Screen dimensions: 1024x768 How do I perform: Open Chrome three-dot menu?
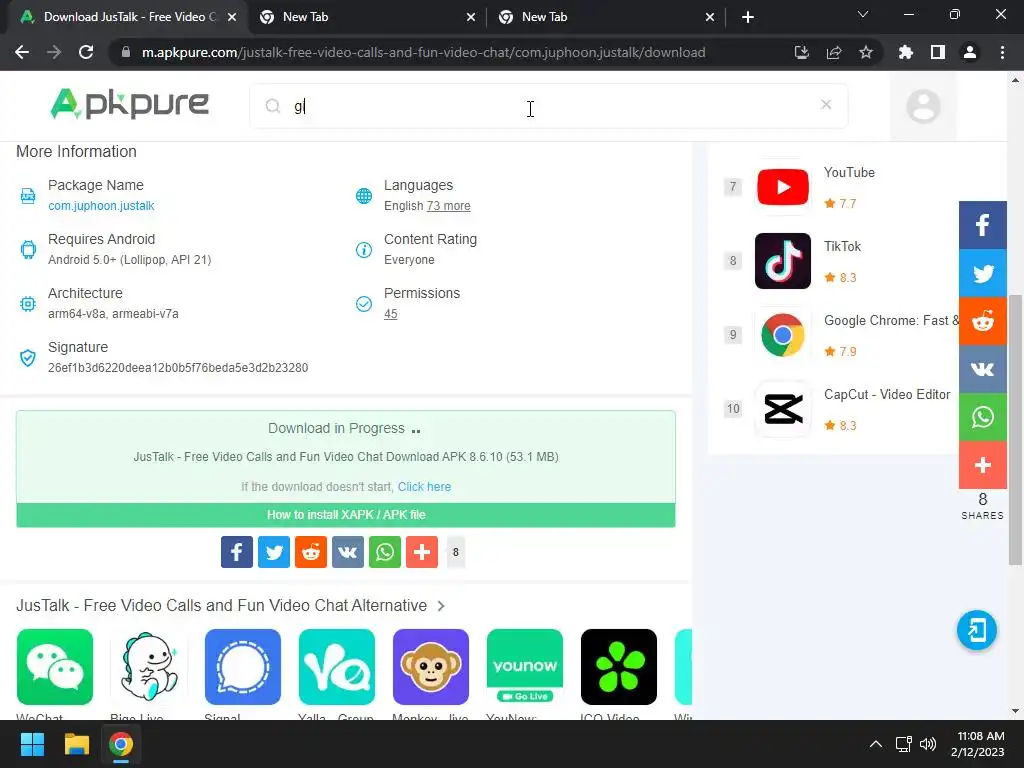point(1002,52)
